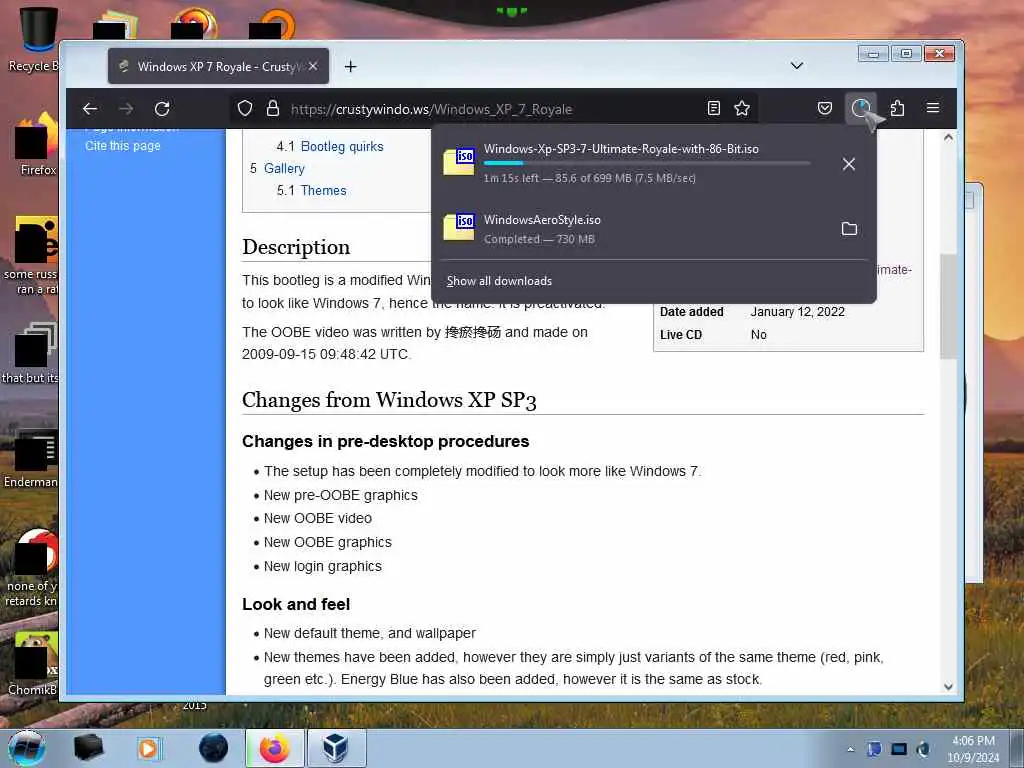Go back with the browser back arrow
Screen dimensions: 1024x768
pyautogui.click(x=90, y=108)
